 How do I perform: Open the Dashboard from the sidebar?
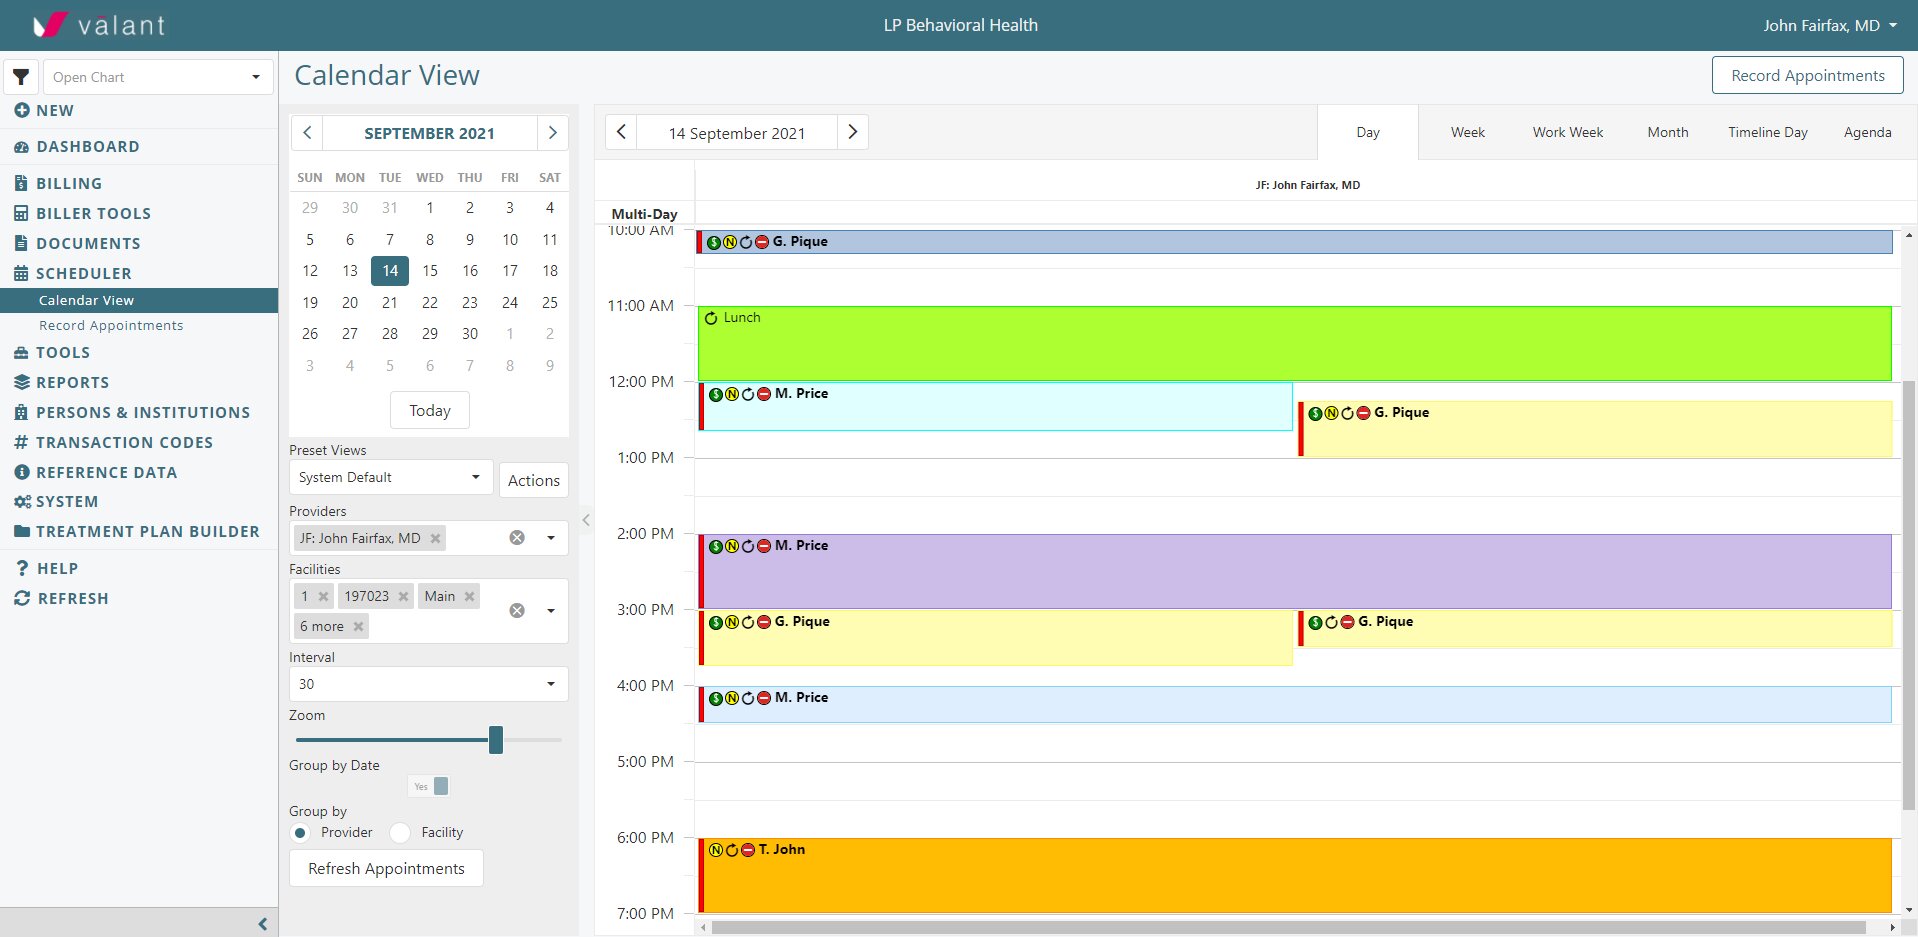[87, 147]
